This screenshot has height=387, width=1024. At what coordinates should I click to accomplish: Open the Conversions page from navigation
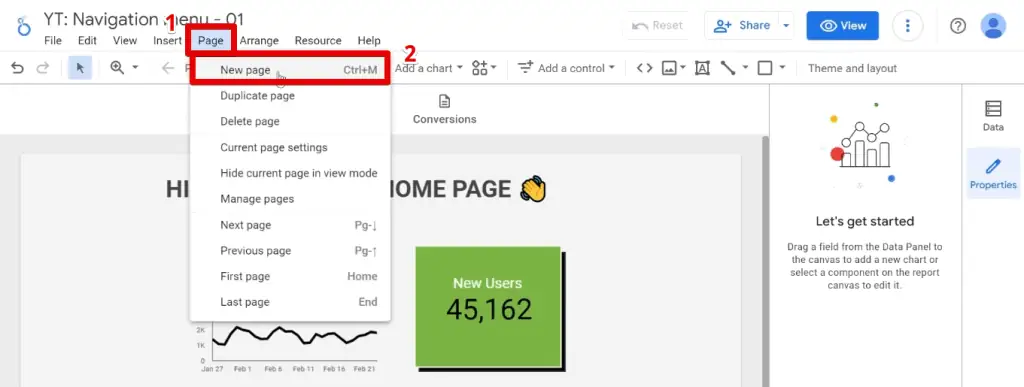[x=444, y=110]
